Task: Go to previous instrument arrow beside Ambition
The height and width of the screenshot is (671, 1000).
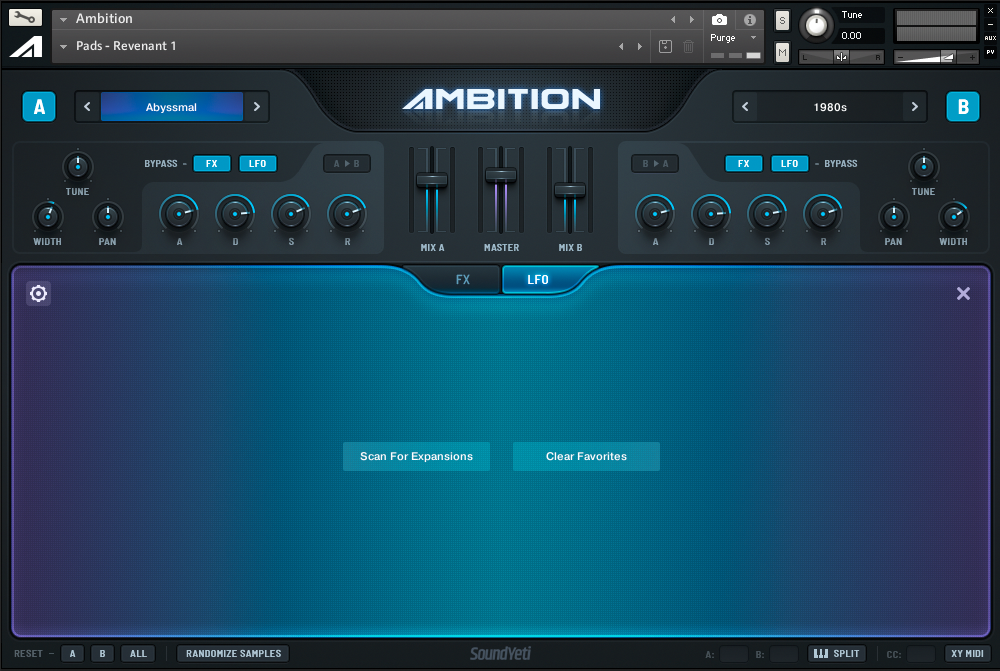Action: 673,20
